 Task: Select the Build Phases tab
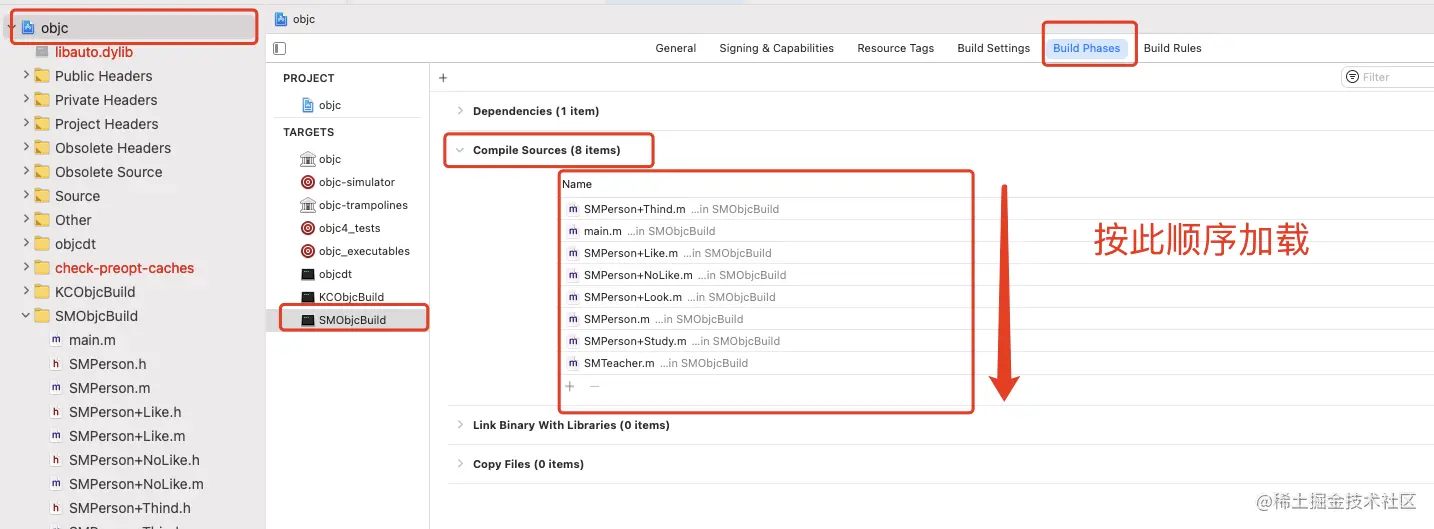(1086, 48)
